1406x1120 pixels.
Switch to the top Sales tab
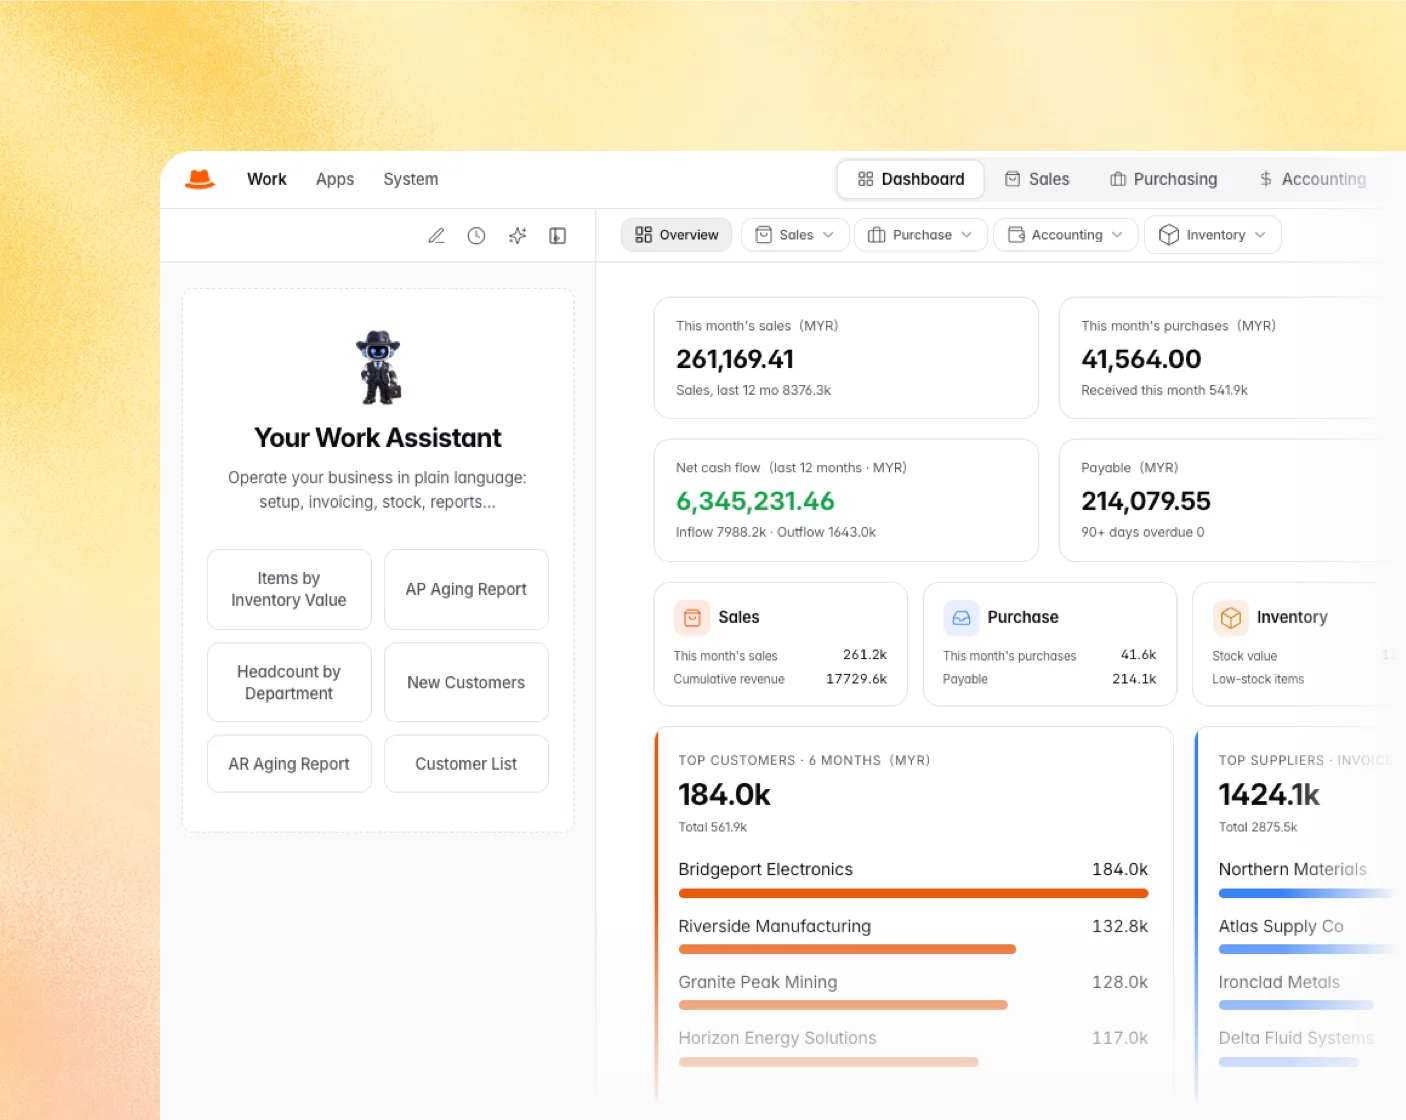pyautogui.click(x=1037, y=179)
